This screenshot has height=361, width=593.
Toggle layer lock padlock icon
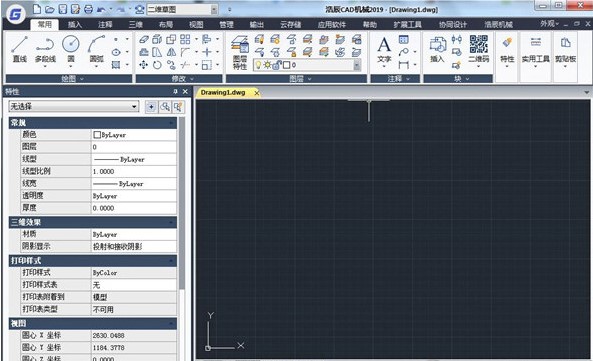(x=276, y=65)
